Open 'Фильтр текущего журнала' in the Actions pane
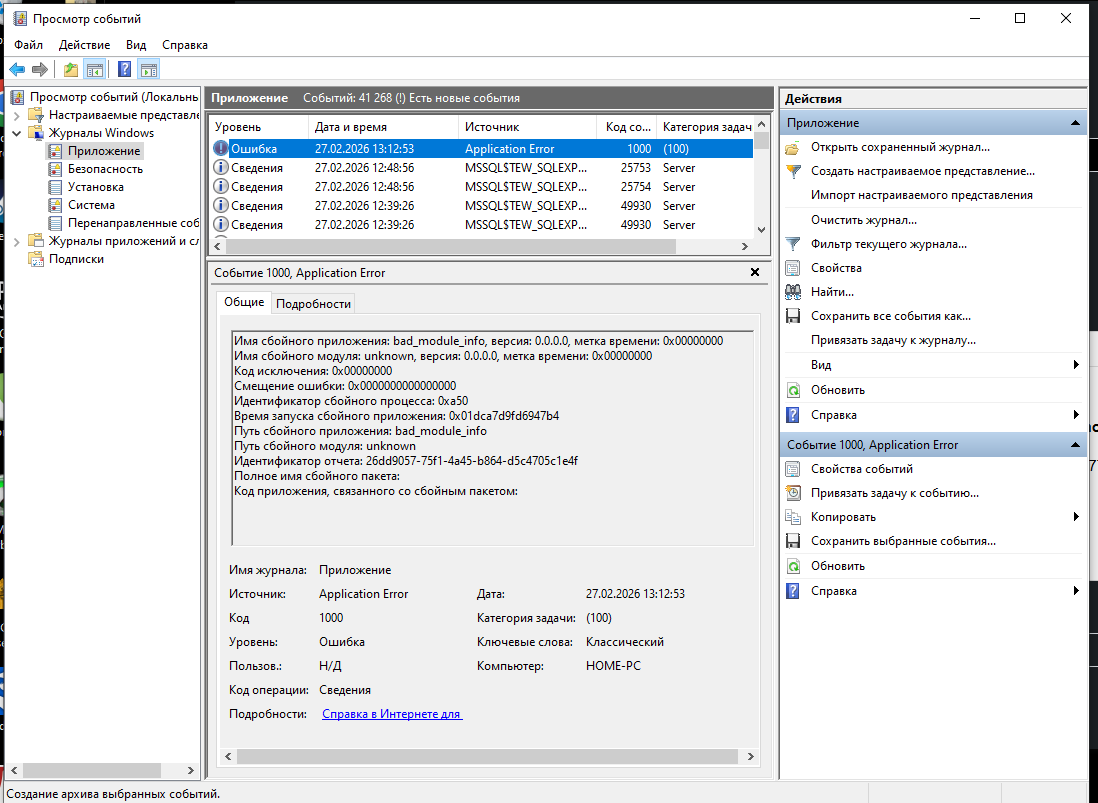 coord(888,244)
